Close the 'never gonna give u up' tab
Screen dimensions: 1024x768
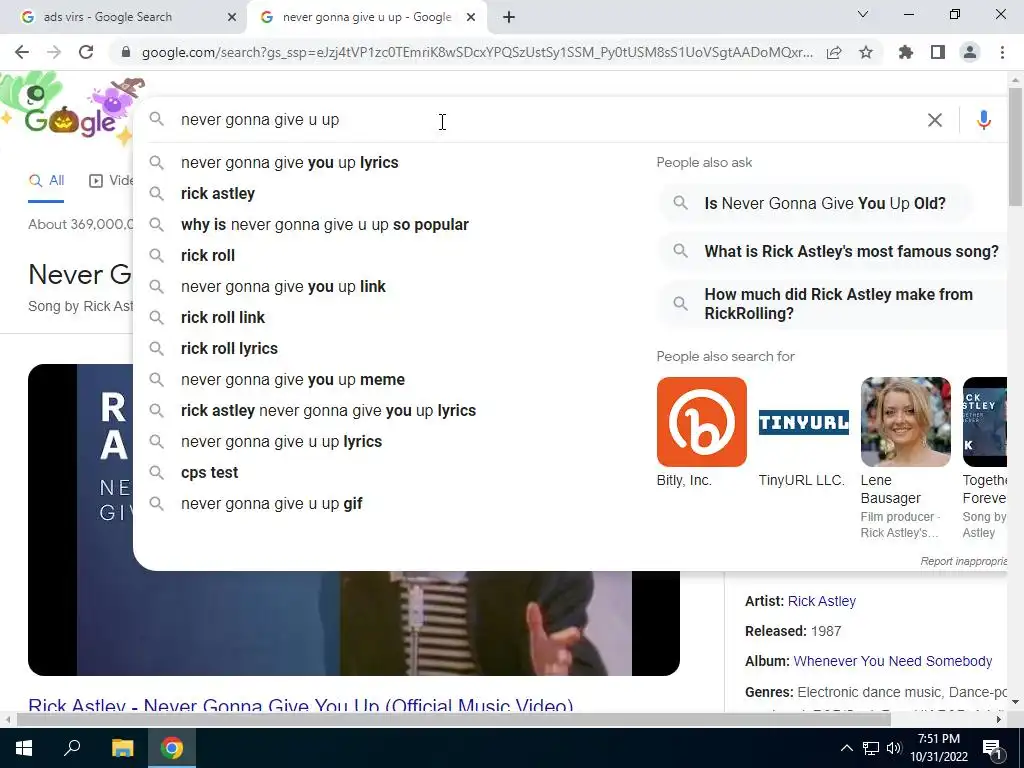pos(471,18)
